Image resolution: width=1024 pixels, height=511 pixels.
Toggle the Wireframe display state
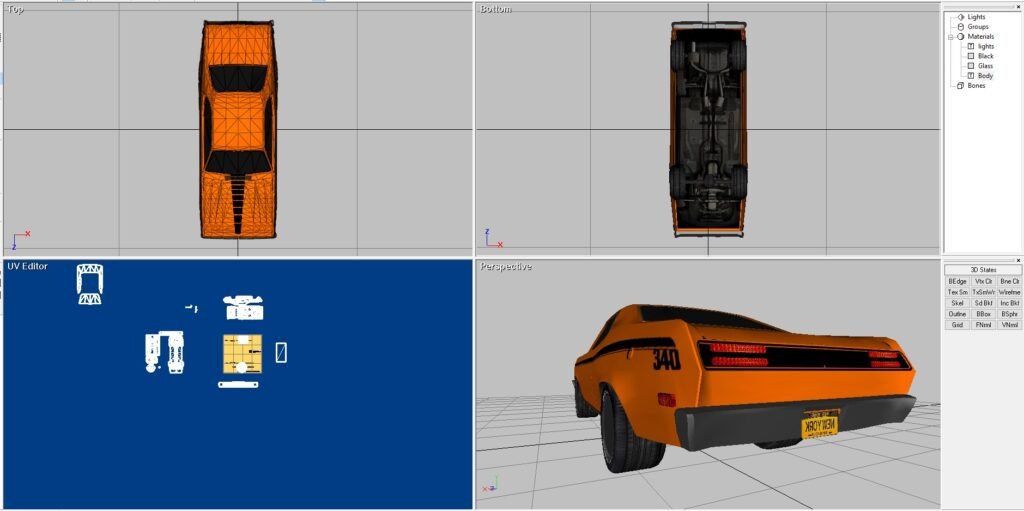pos(1009,292)
